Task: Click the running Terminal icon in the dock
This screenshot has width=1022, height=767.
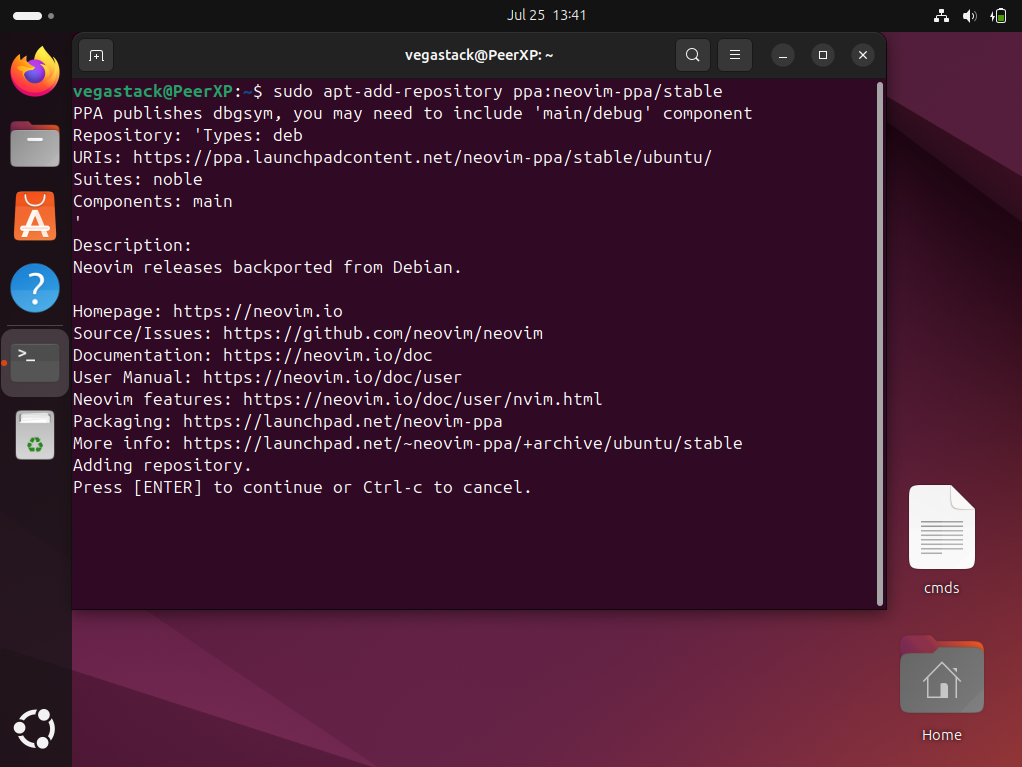Action: [35, 362]
